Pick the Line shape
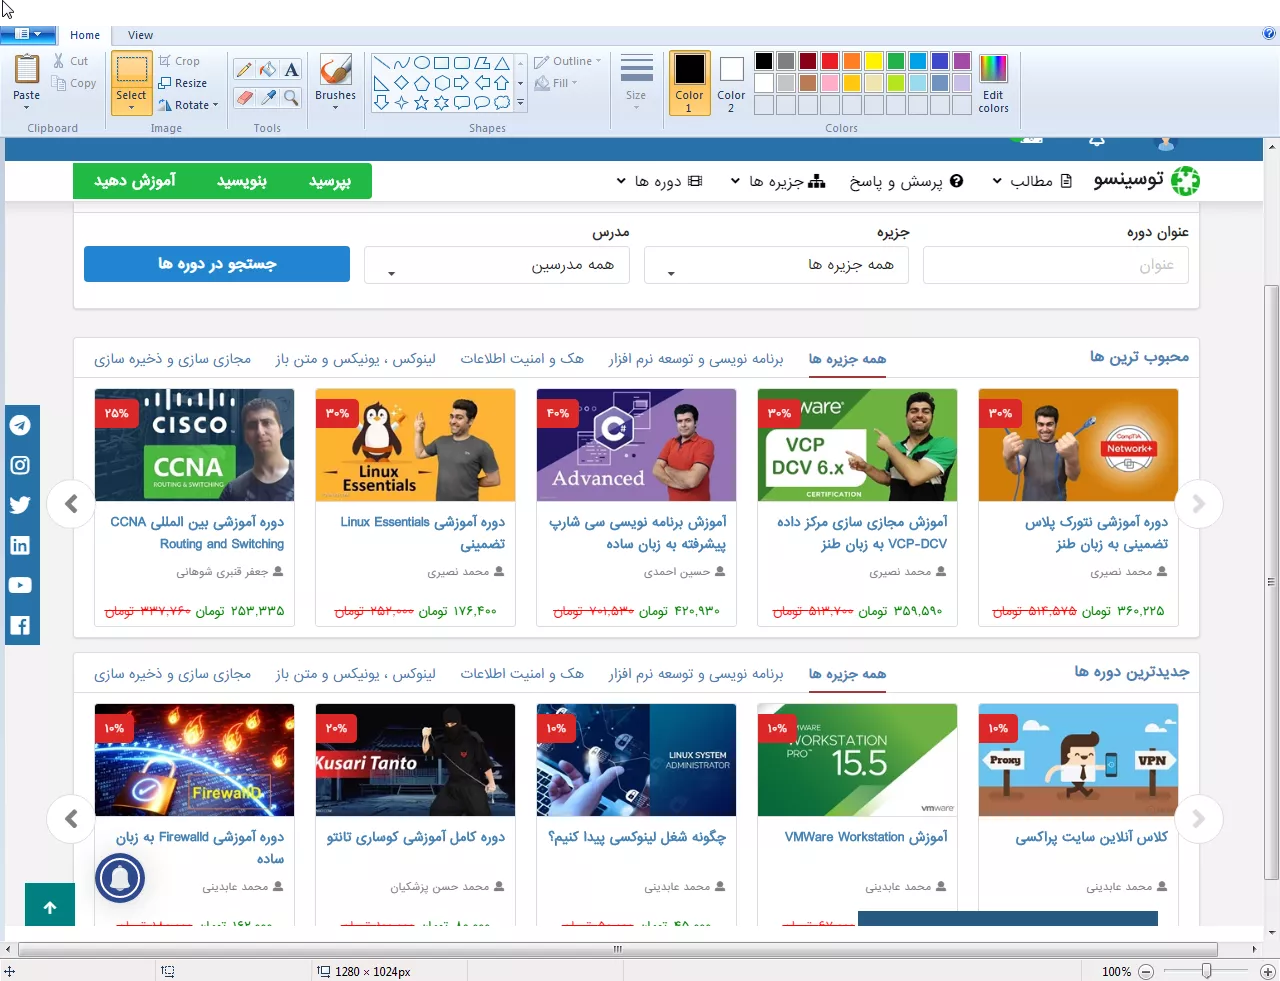This screenshot has height=981, width=1280. 381,63
